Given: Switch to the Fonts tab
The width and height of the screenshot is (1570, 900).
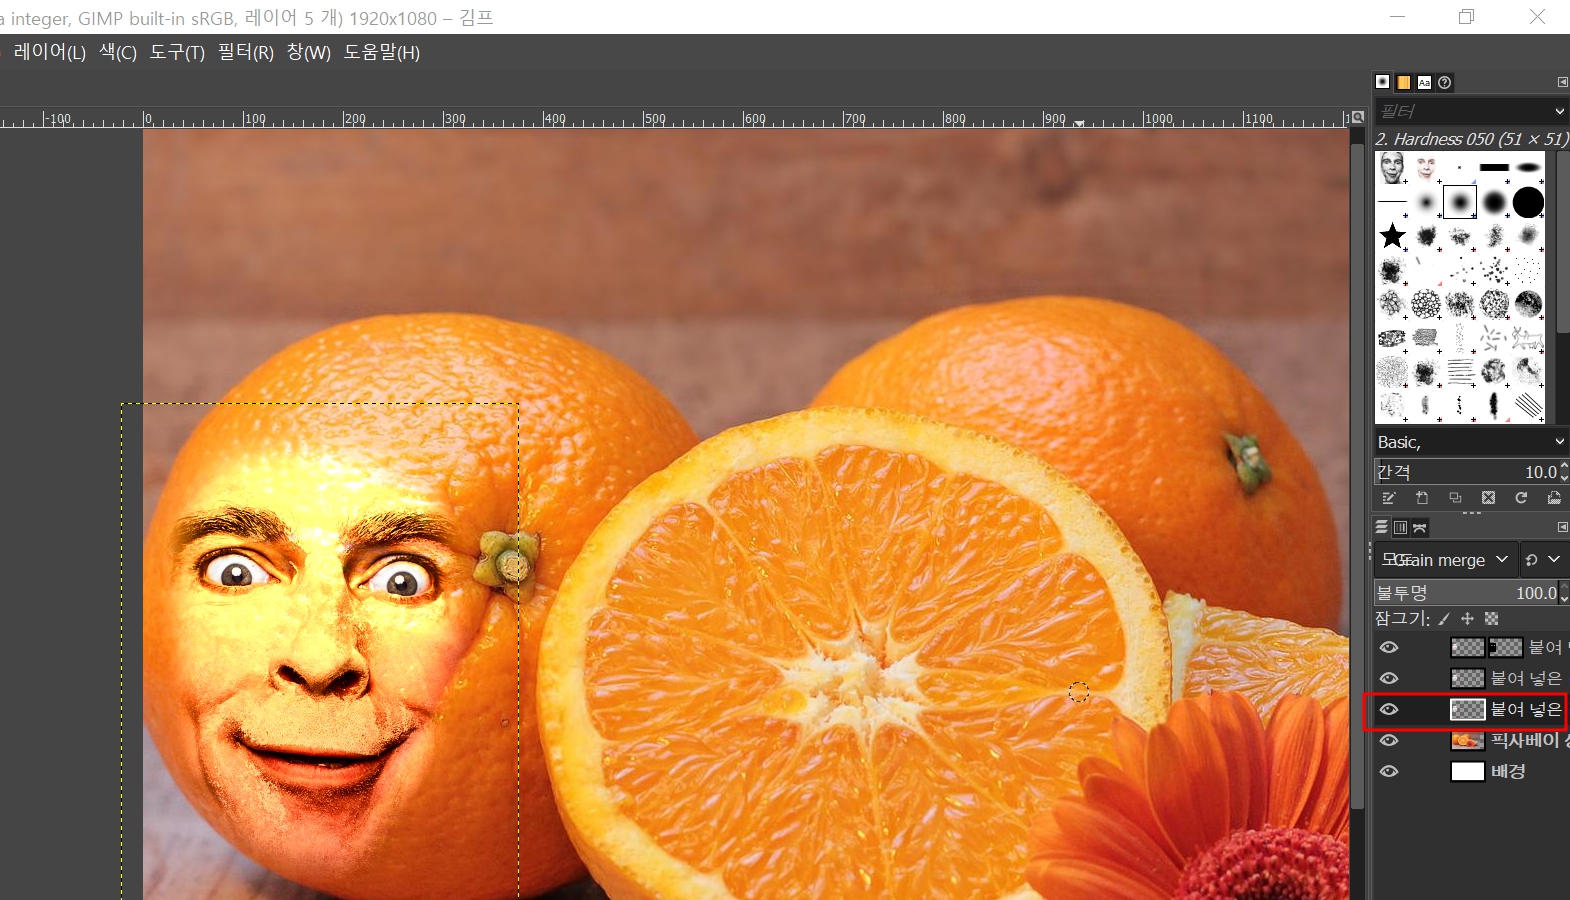Looking at the screenshot, I should 1424,82.
